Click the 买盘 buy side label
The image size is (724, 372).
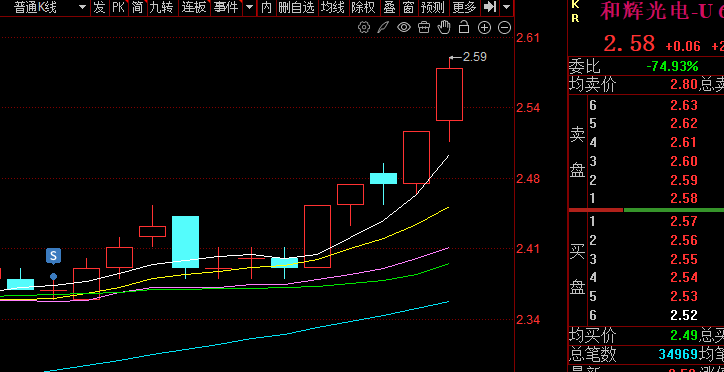[578, 269]
